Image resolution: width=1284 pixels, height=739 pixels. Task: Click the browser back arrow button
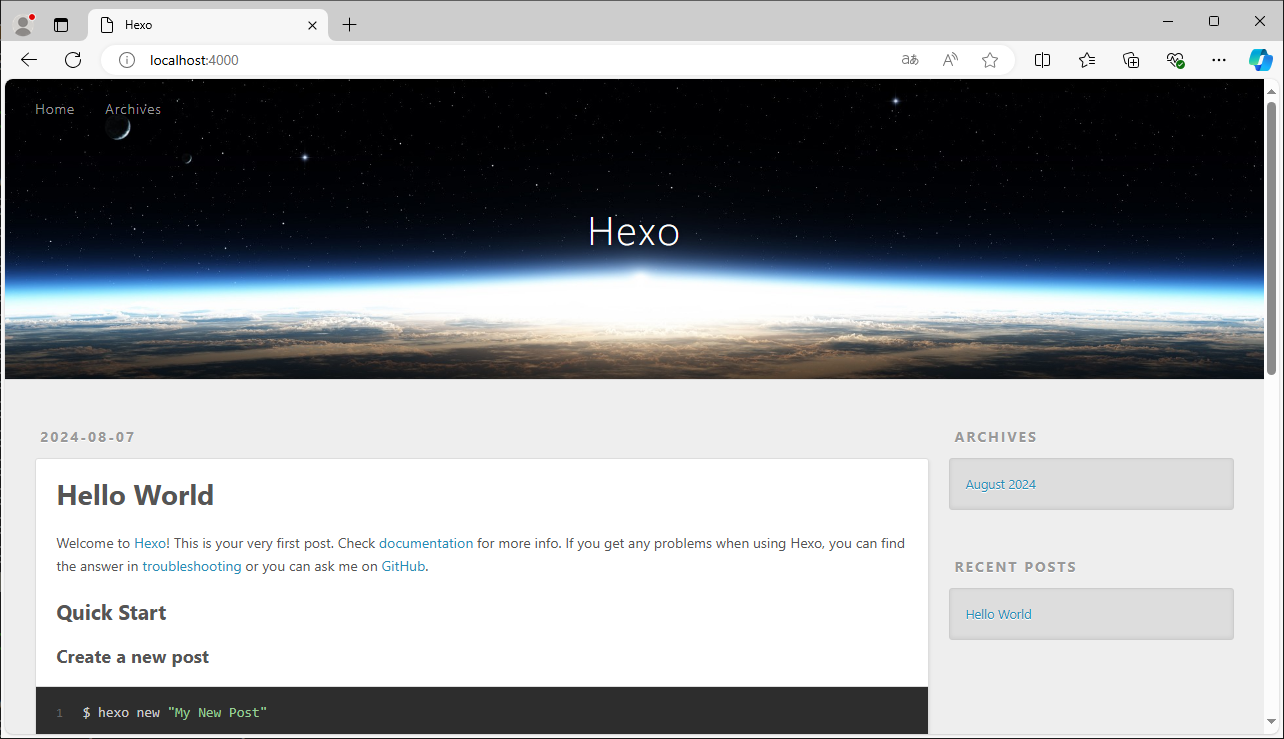(29, 60)
